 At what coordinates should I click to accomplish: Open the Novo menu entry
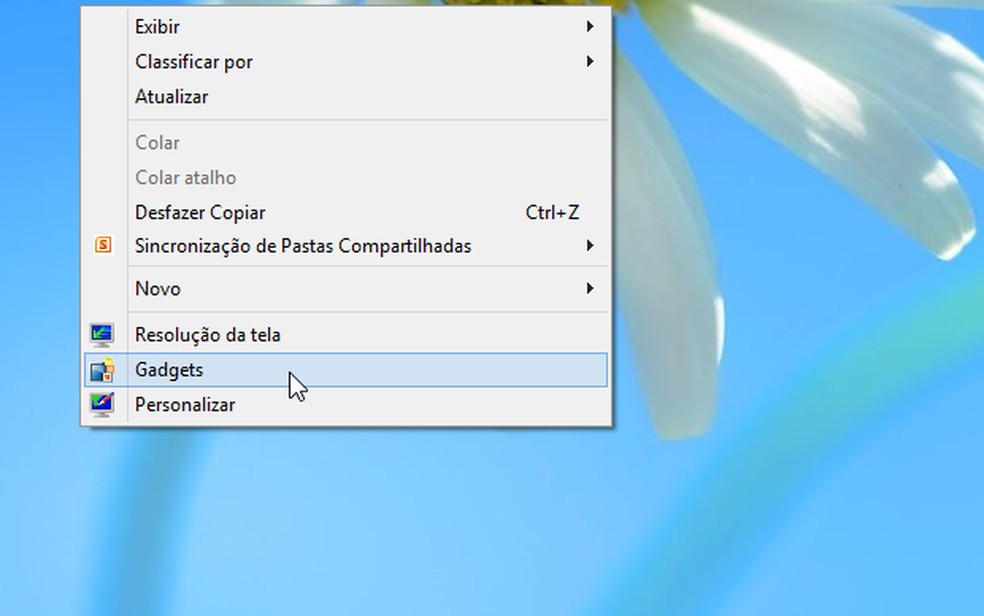pyautogui.click(x=346, y=289)
